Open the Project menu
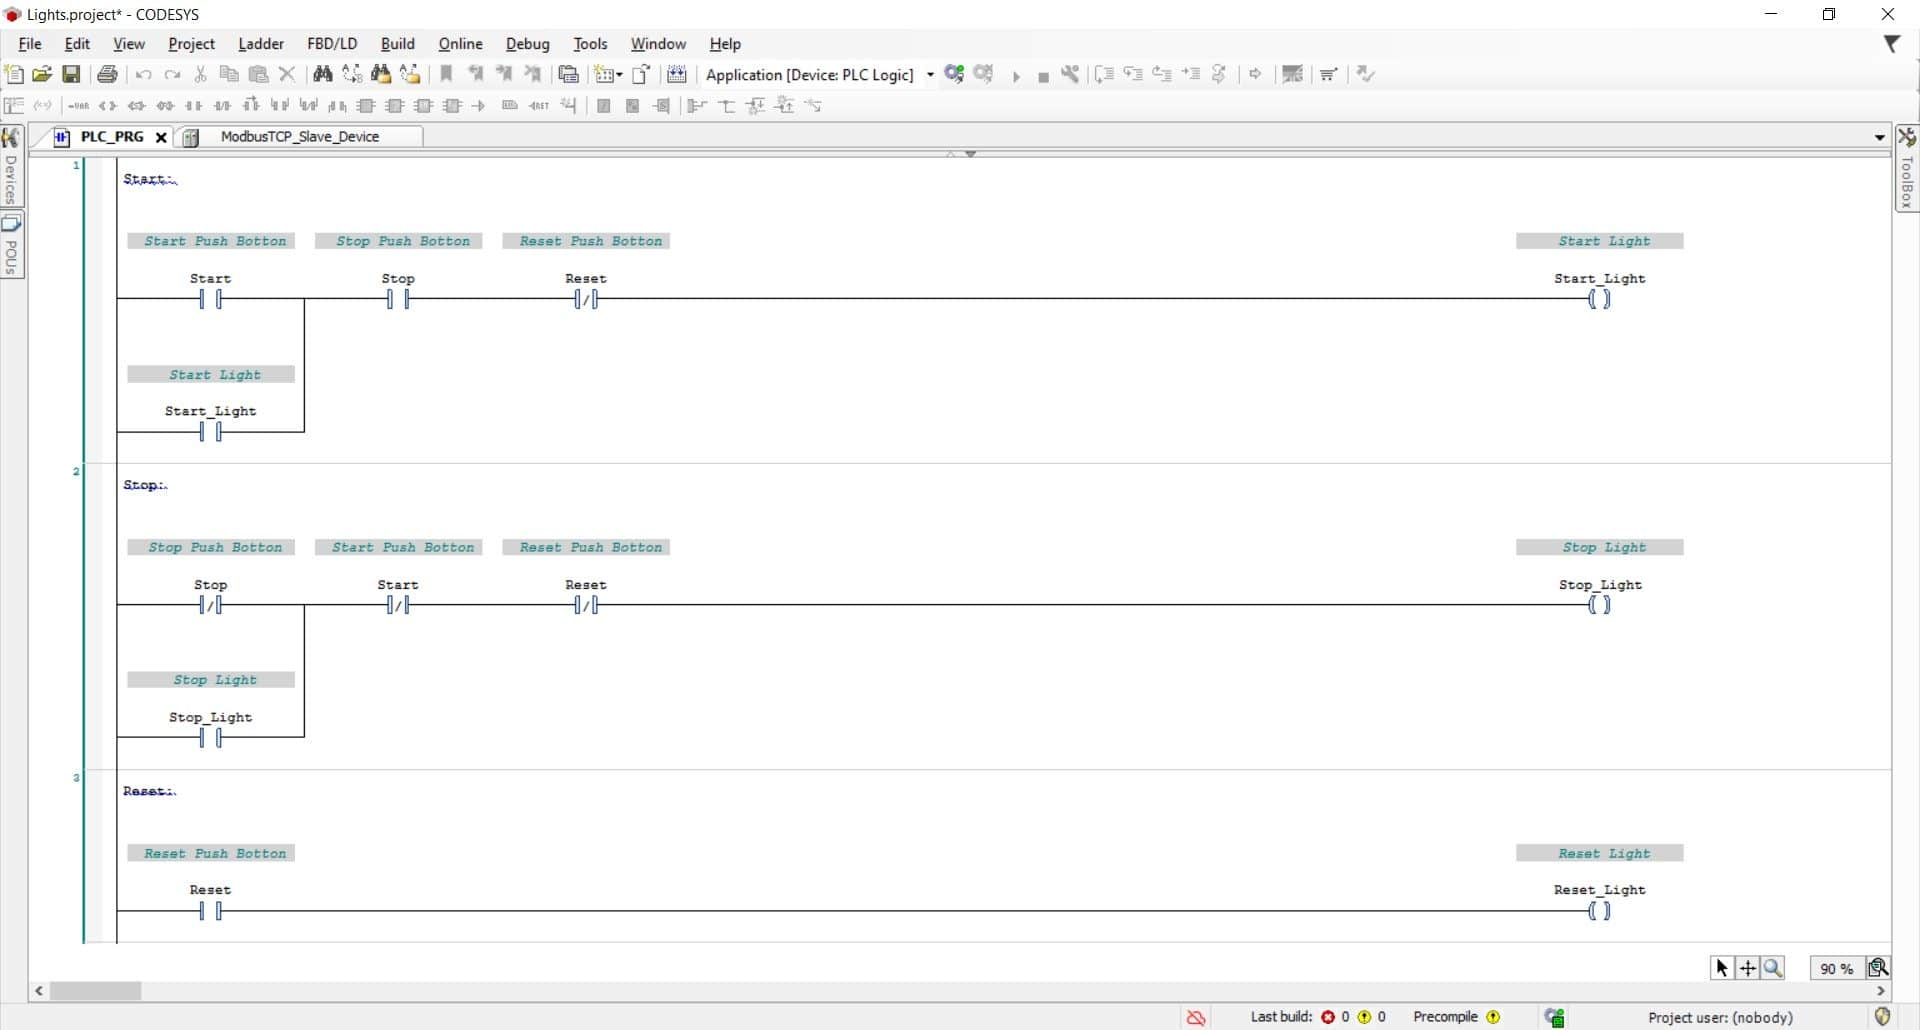The width and height of the screenshot is (1920, 1030). click(191, 44)
